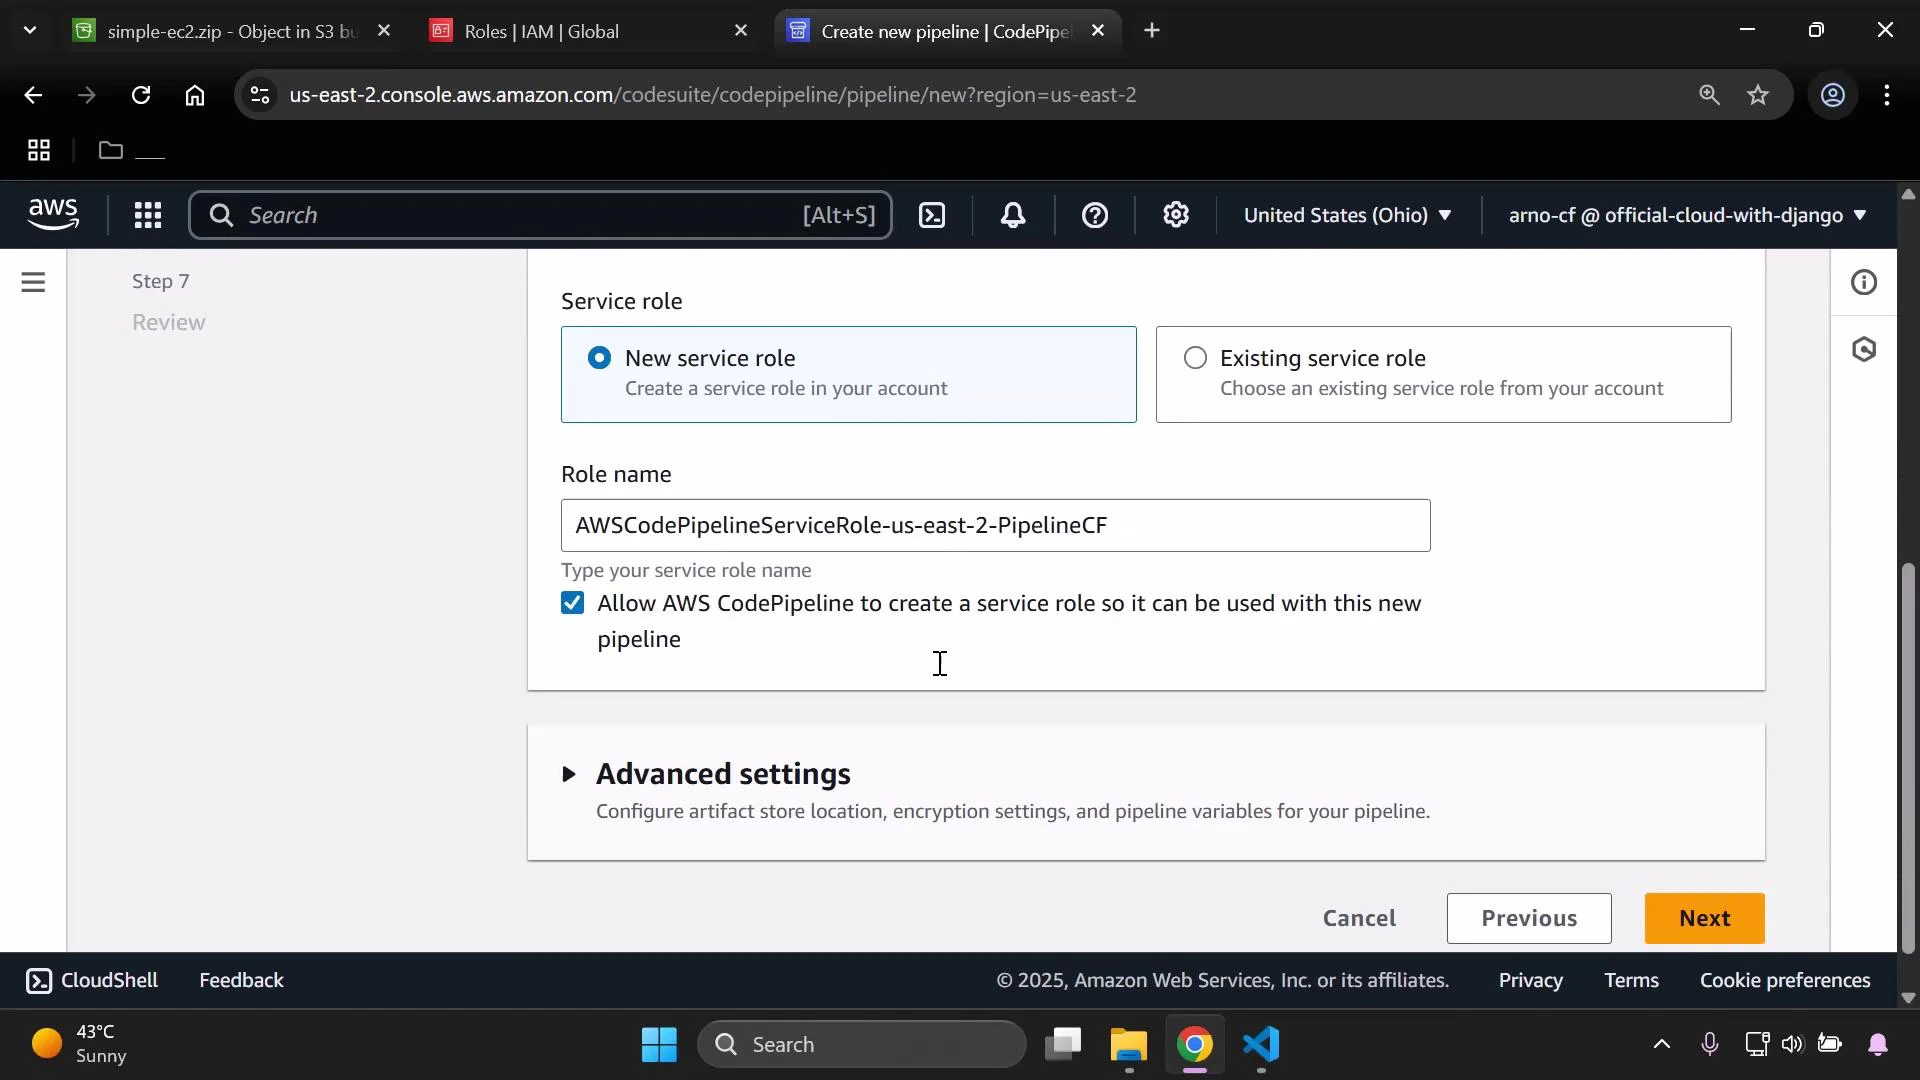Select New service role option
Viewport: 1920px width, 1080px height.
pos(599,358)
